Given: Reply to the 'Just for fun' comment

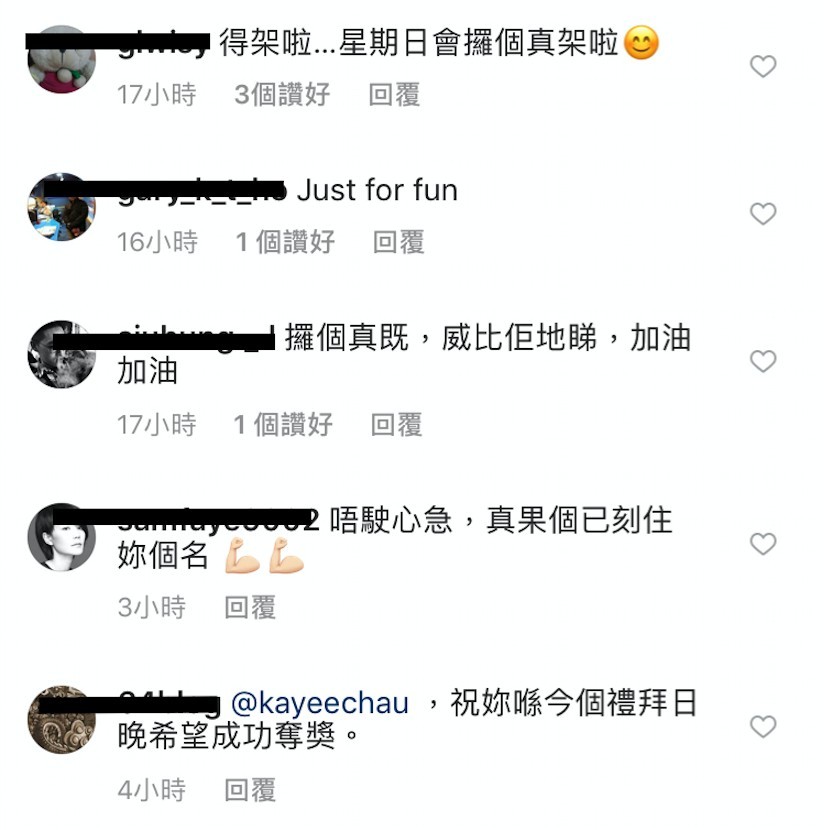Looking at the screenshot, I should 399,242.
